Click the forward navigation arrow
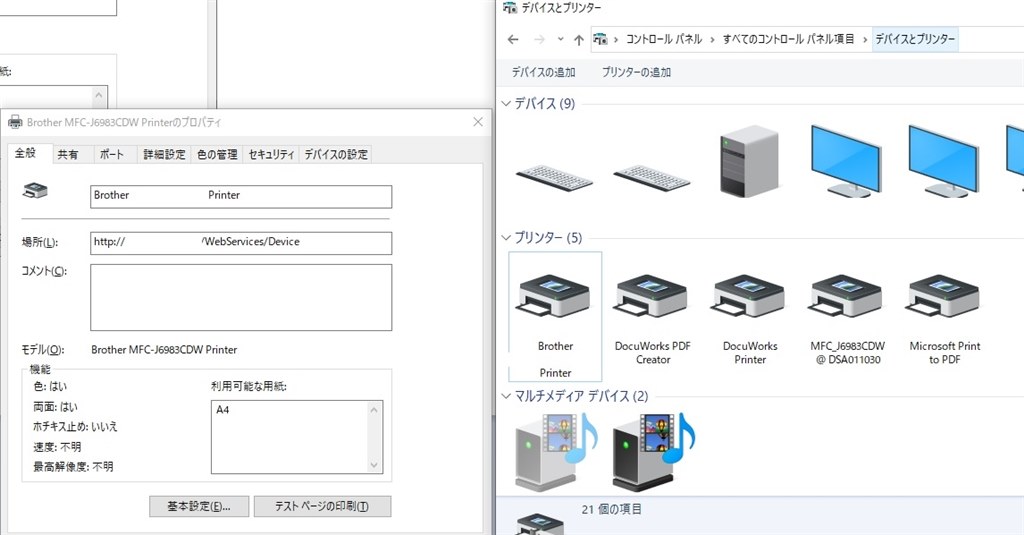 pyautogui.click(x=539, y=40)
